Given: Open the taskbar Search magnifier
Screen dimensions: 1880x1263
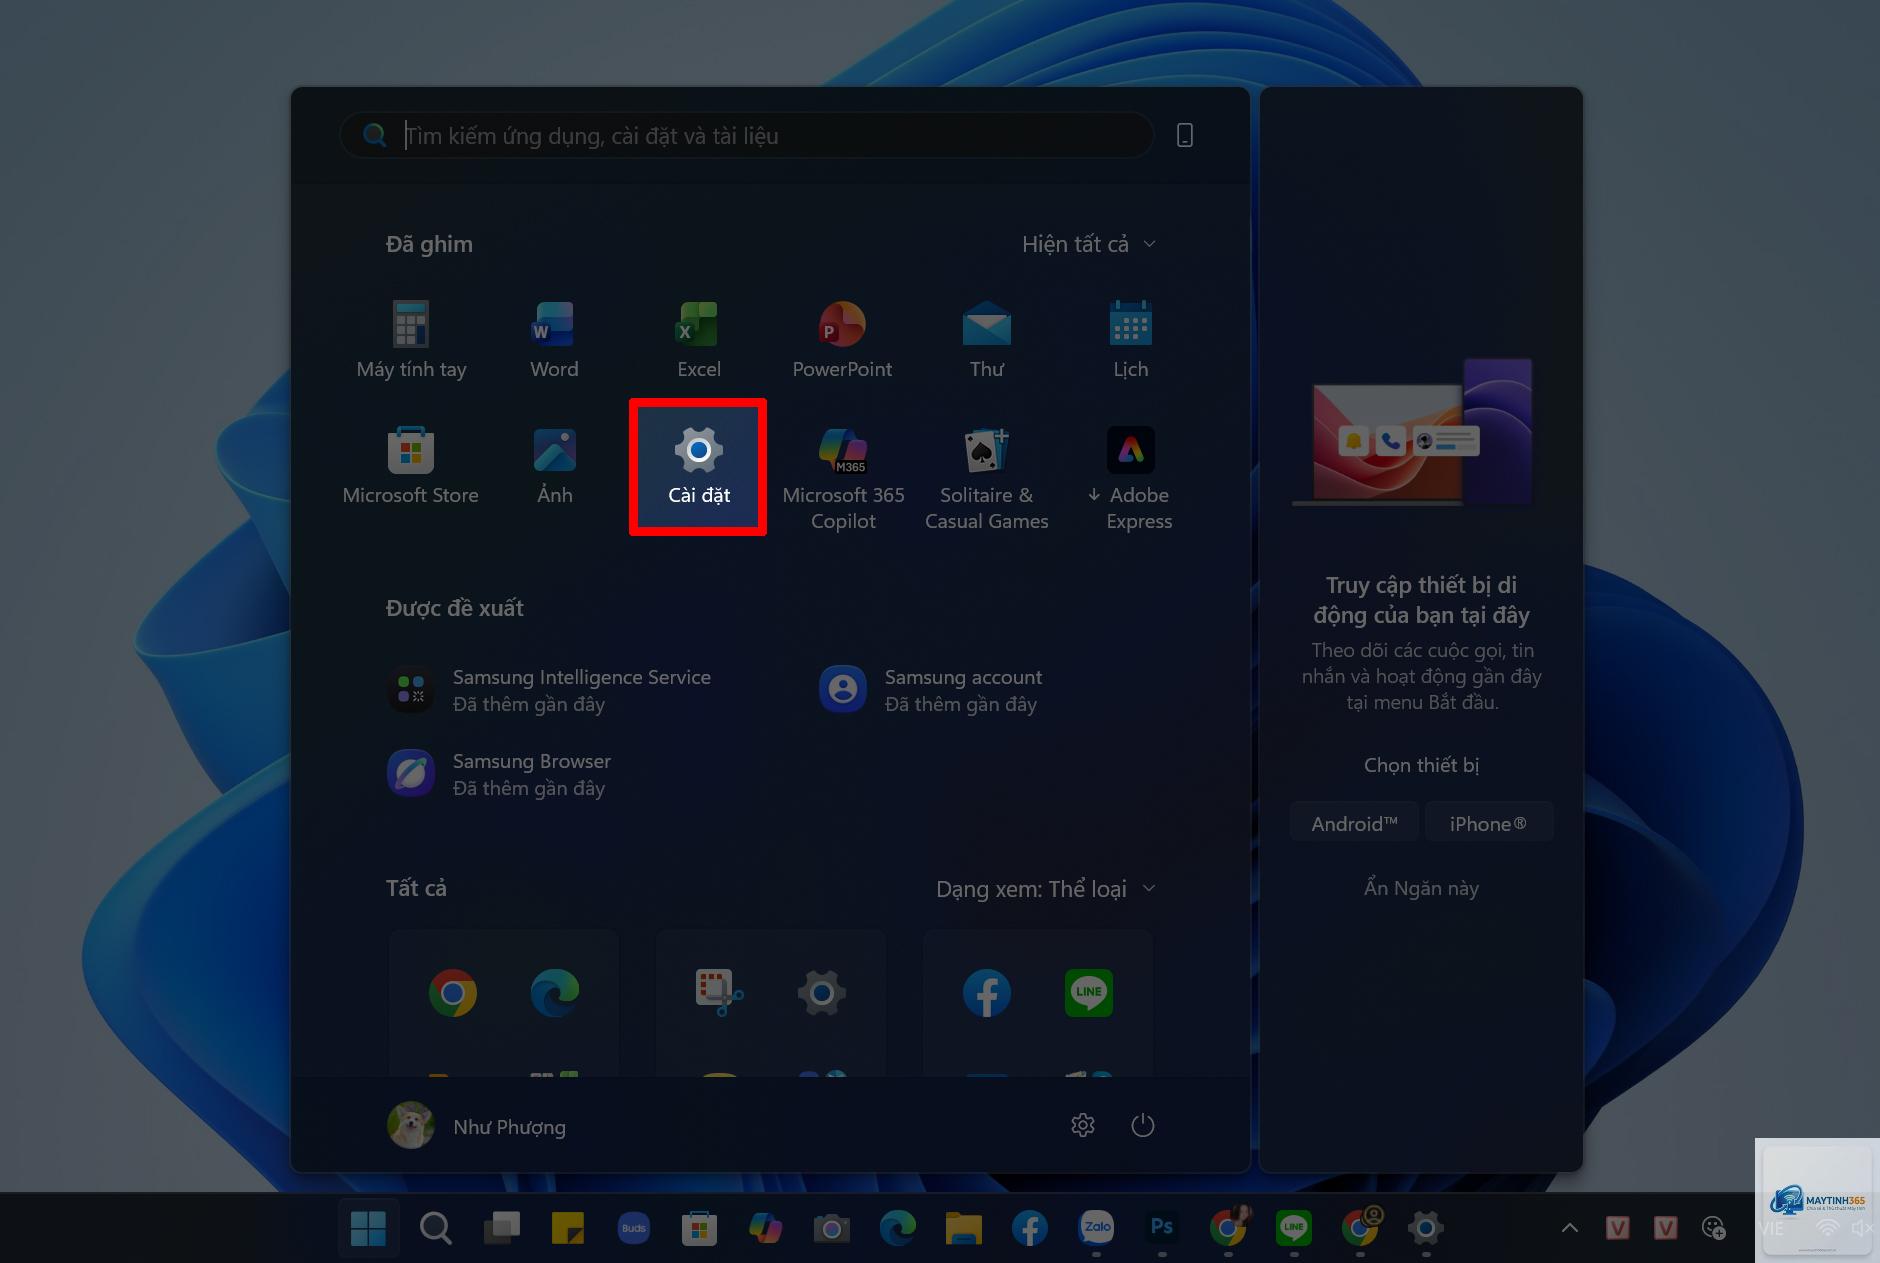Looking at the screenshot, I should click(x=435, y=1228).
